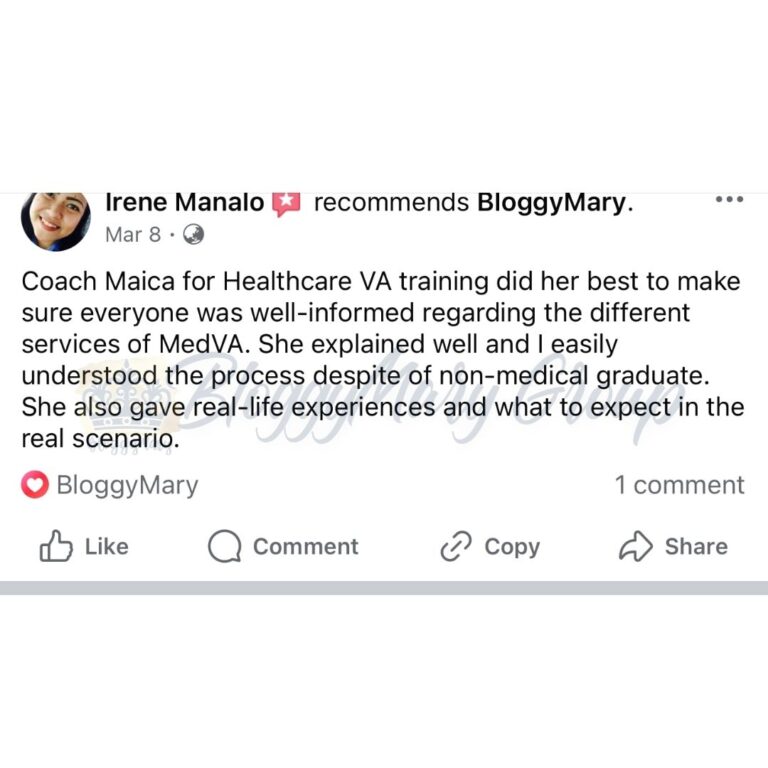
Task: Open the three-dot post options menu
Action: tap(729, 200)
